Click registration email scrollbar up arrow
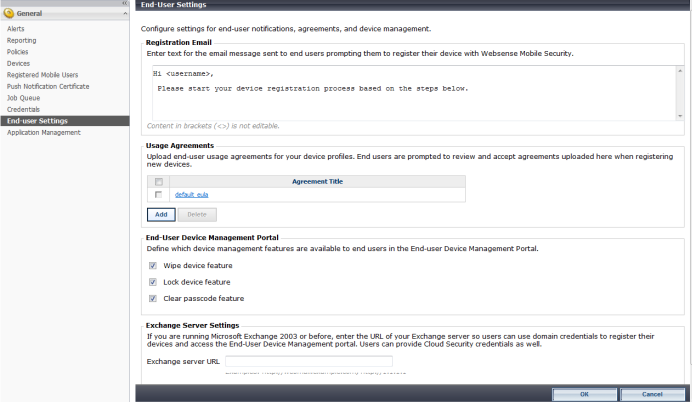Viewport: 692px width, 402px height. click(680, 71)
